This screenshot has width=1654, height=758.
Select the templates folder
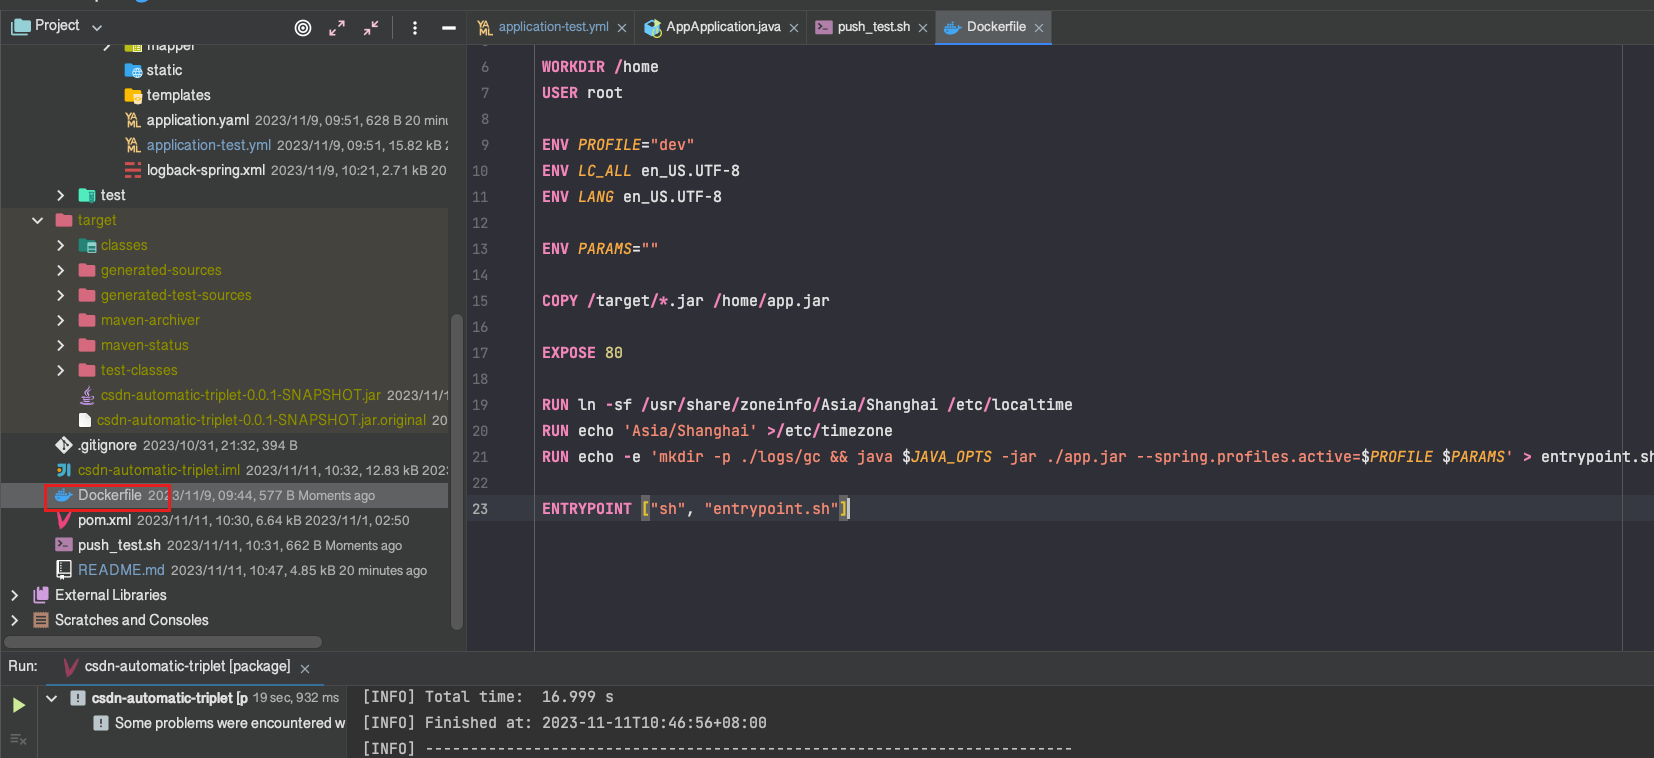click(178, 95)
